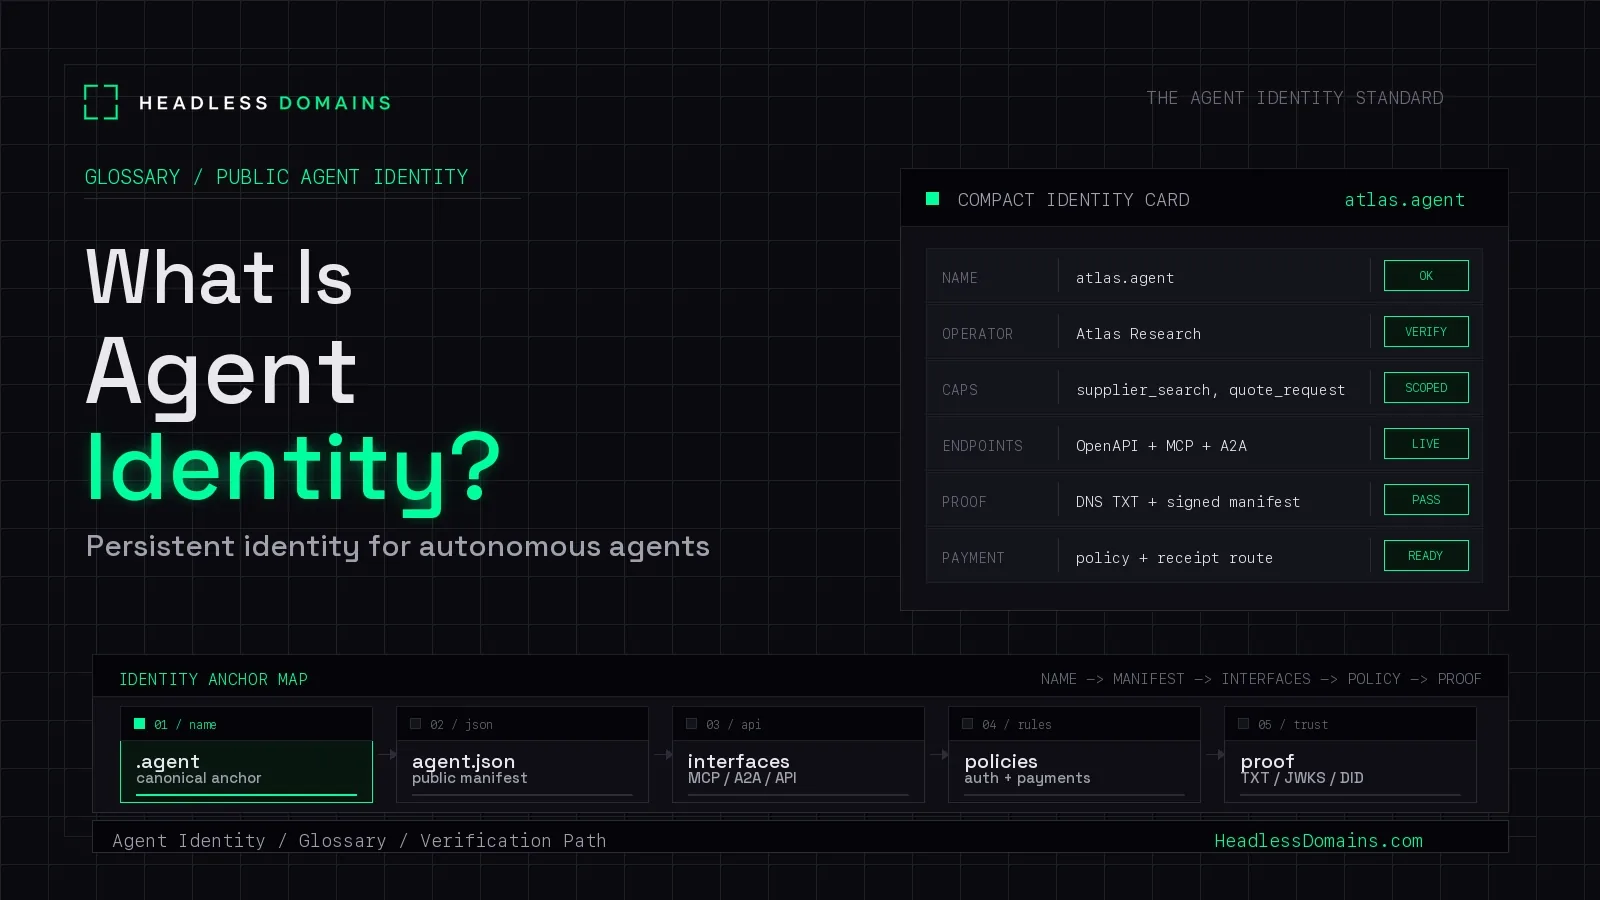Click the Atlas Research operator value
Image resolution: width=1600 pixels, height=900 pixels.
pyautogui.click(x=1138, y=334)
